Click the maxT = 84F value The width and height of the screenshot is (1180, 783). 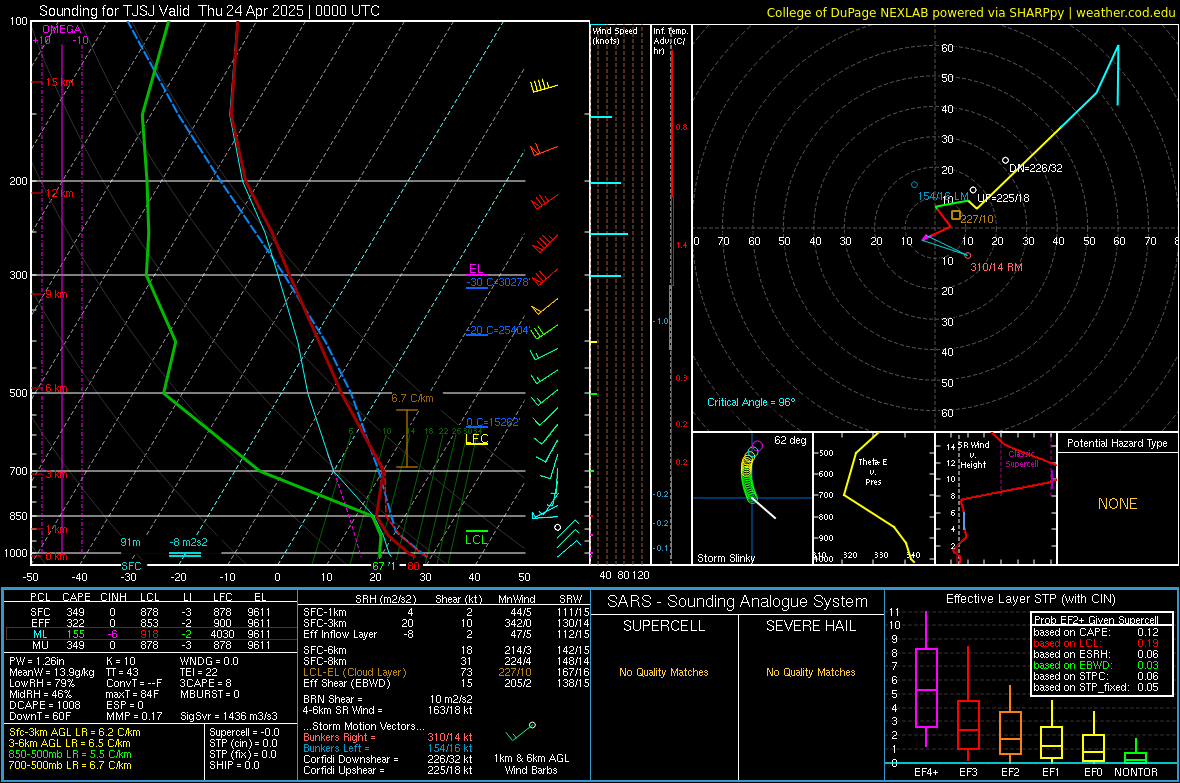(x=132, y=694)
